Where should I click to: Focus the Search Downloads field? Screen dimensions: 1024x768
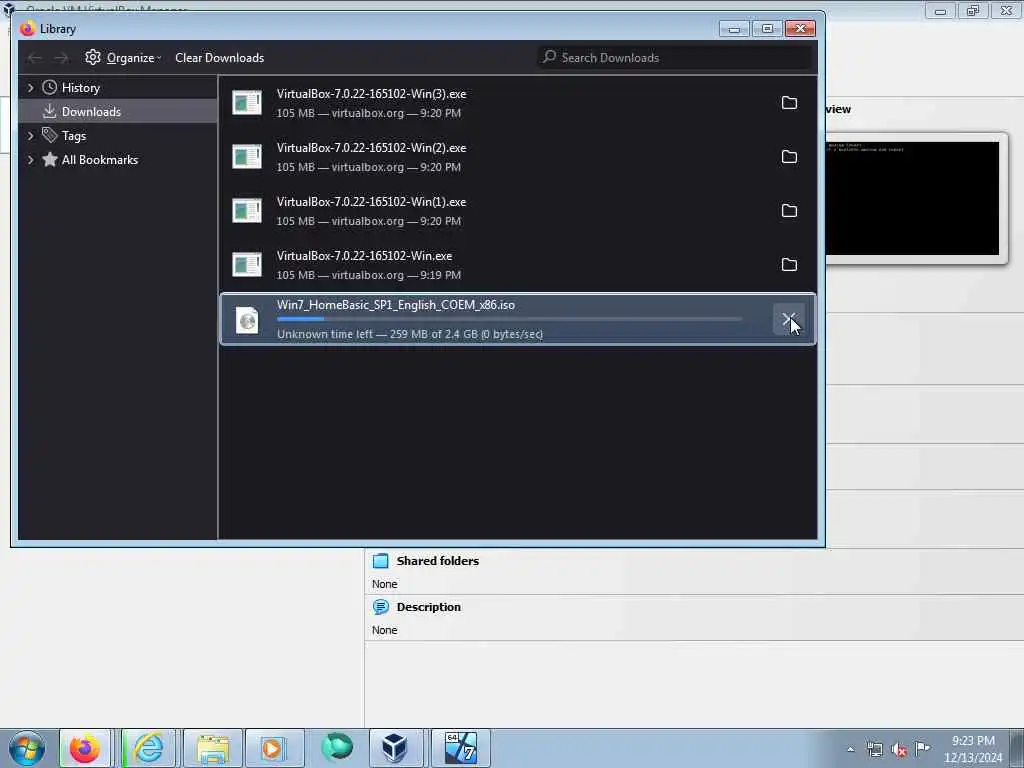coord(675,57)
